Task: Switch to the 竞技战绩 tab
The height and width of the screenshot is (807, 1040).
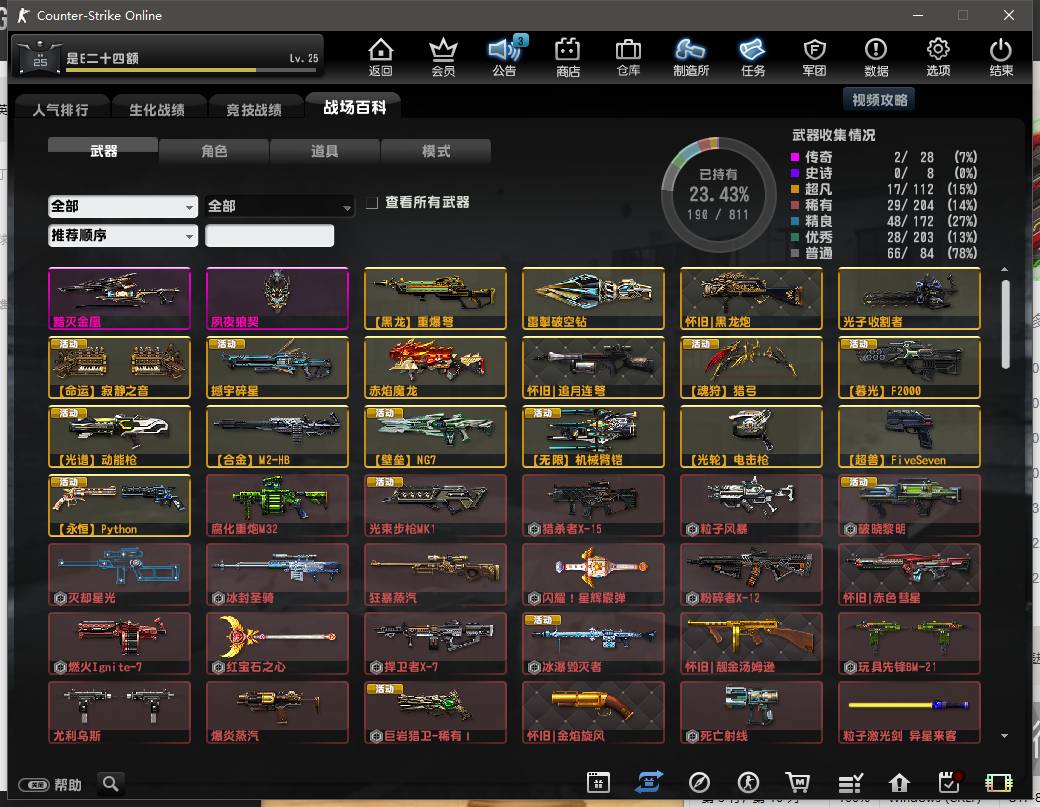Action: [254, 109]
